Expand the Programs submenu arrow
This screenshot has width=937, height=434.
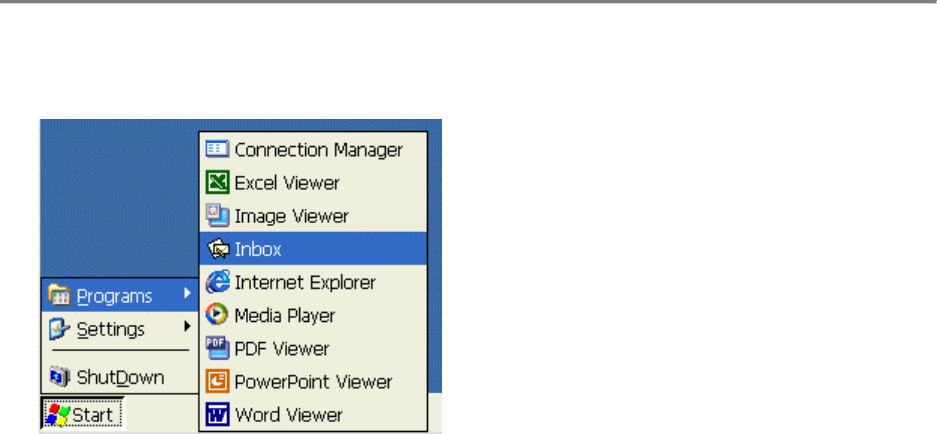click(186, 296)
